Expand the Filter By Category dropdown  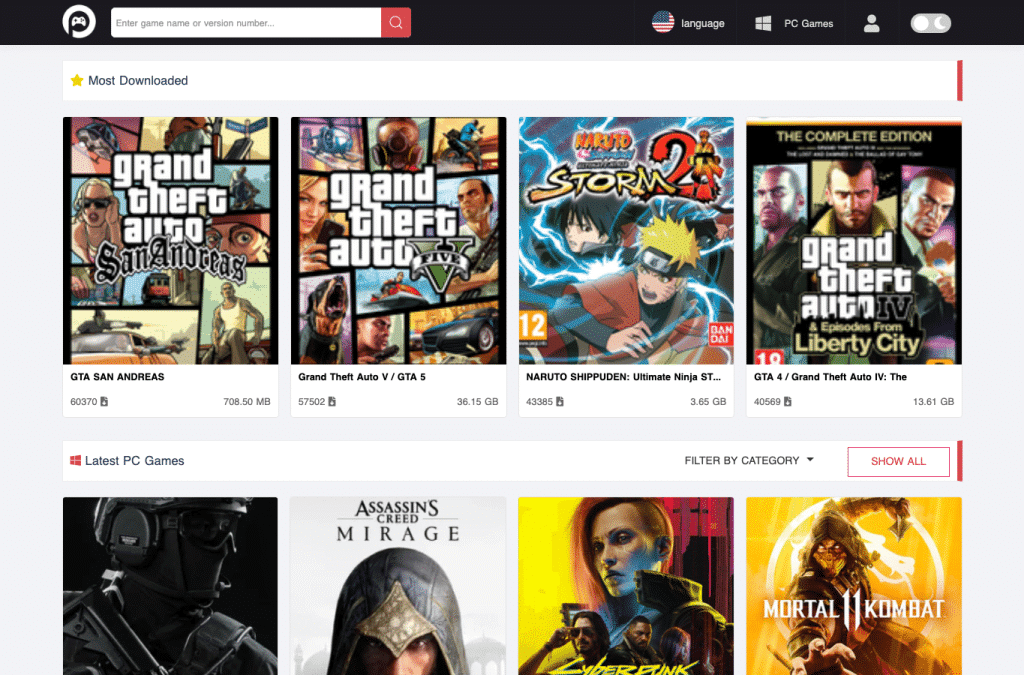[749, 460]
